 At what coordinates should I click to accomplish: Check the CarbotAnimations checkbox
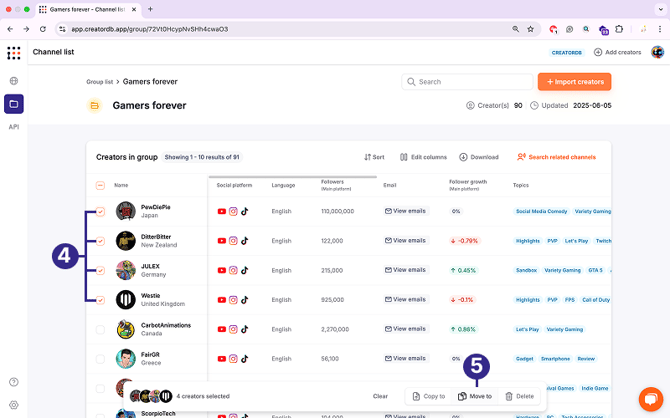pos(100,330)
